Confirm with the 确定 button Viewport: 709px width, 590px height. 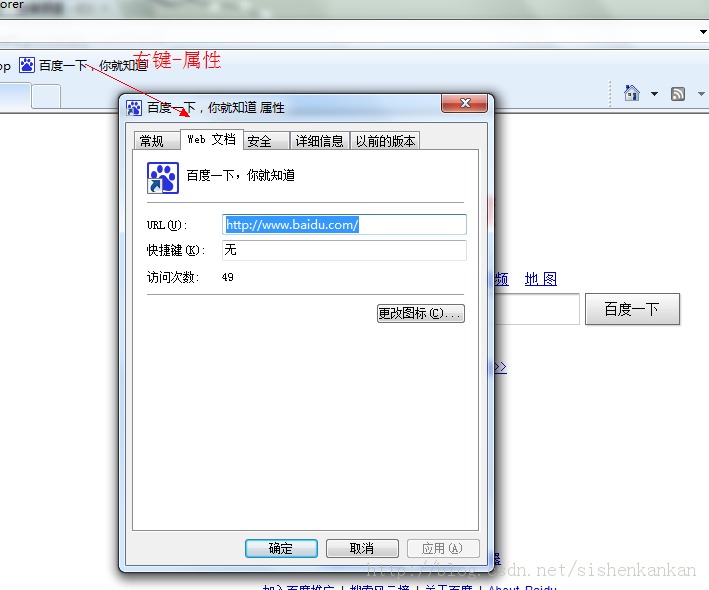pos(281,548)
